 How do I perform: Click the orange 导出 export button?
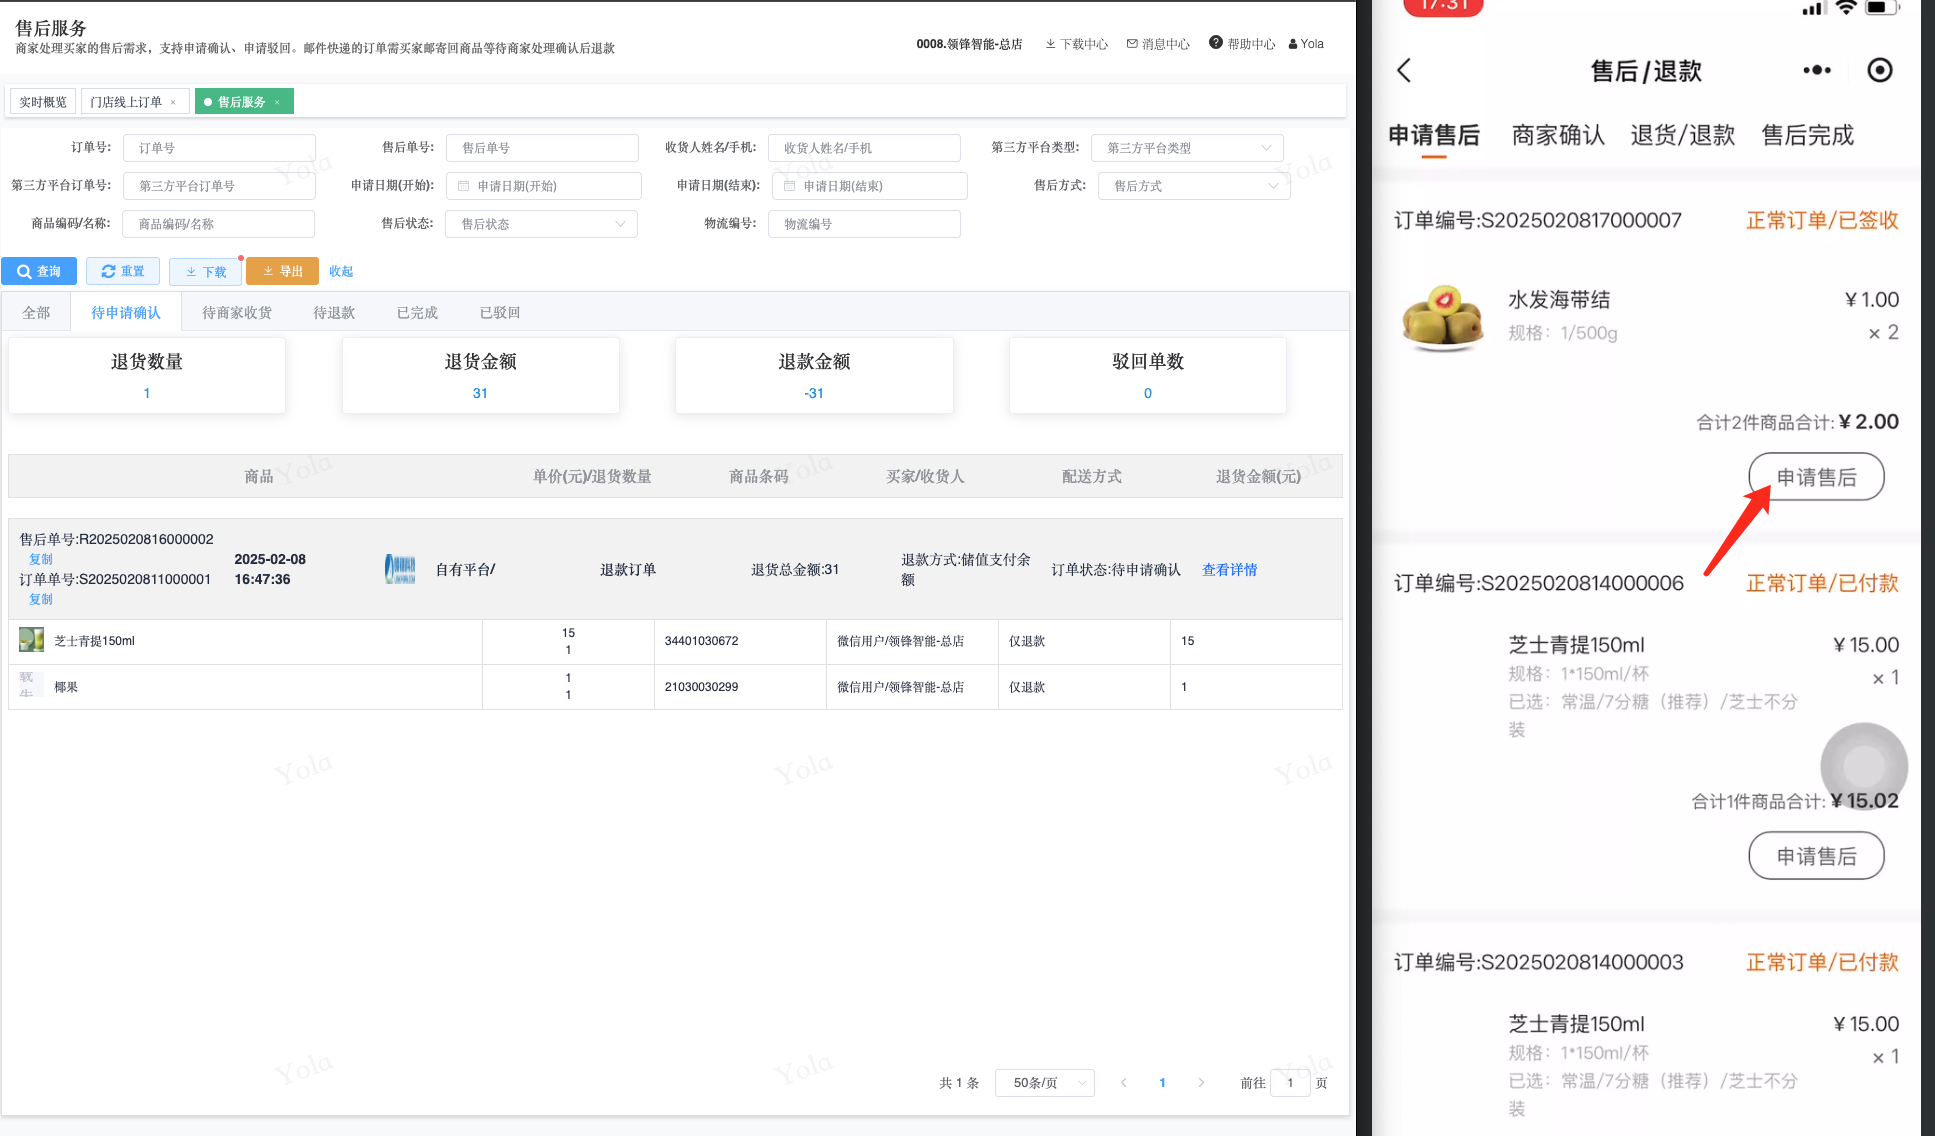click(x=282, y=271)
